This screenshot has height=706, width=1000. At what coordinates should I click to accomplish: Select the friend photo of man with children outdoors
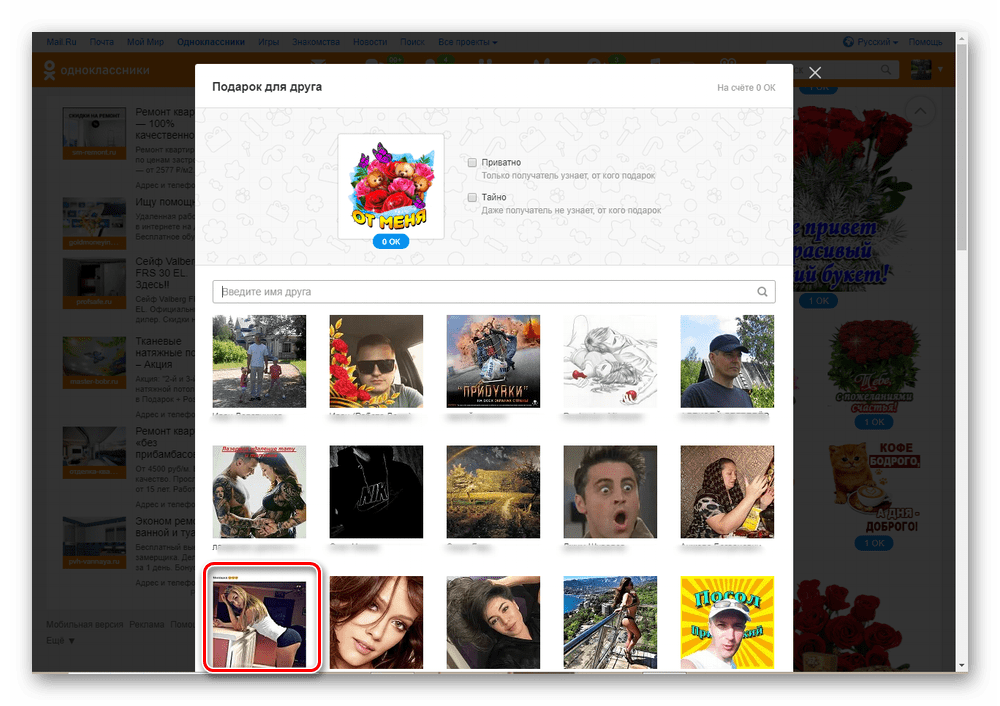tap(259, 361)
